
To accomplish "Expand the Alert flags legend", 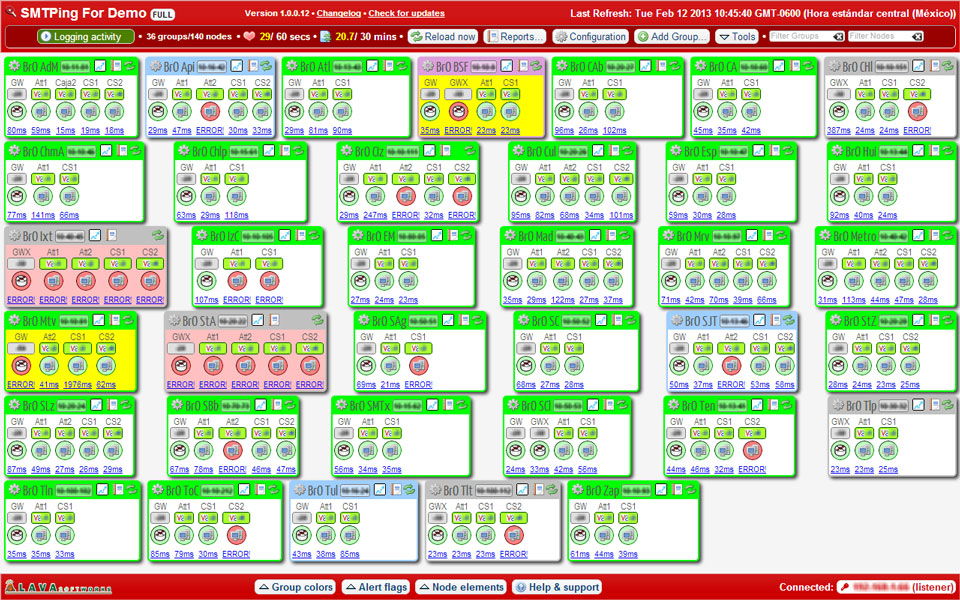I will click(x=377, y=587).
